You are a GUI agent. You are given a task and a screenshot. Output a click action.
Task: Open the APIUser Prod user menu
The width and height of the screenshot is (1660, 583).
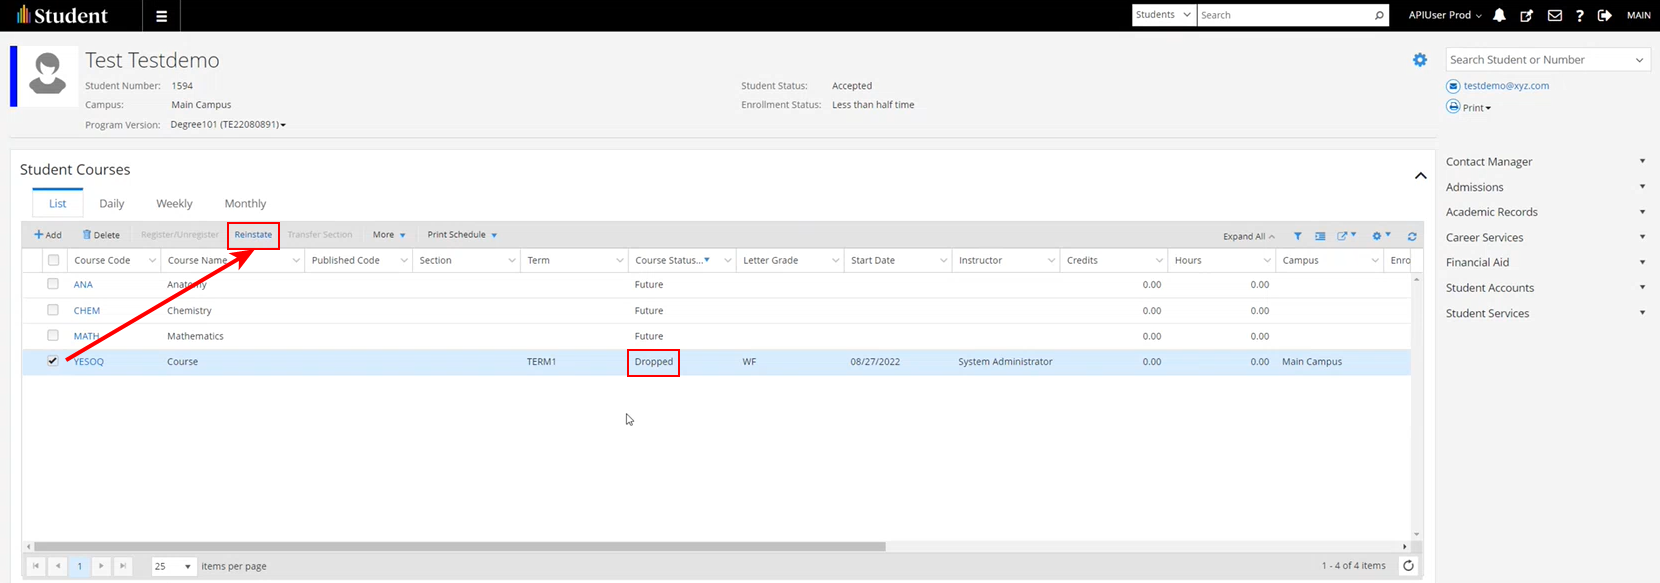click(x=1445, y=15)
